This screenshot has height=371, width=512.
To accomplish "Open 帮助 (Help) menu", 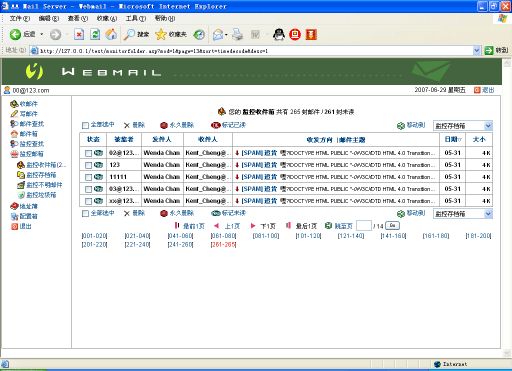I will click(x=165, y=18).
